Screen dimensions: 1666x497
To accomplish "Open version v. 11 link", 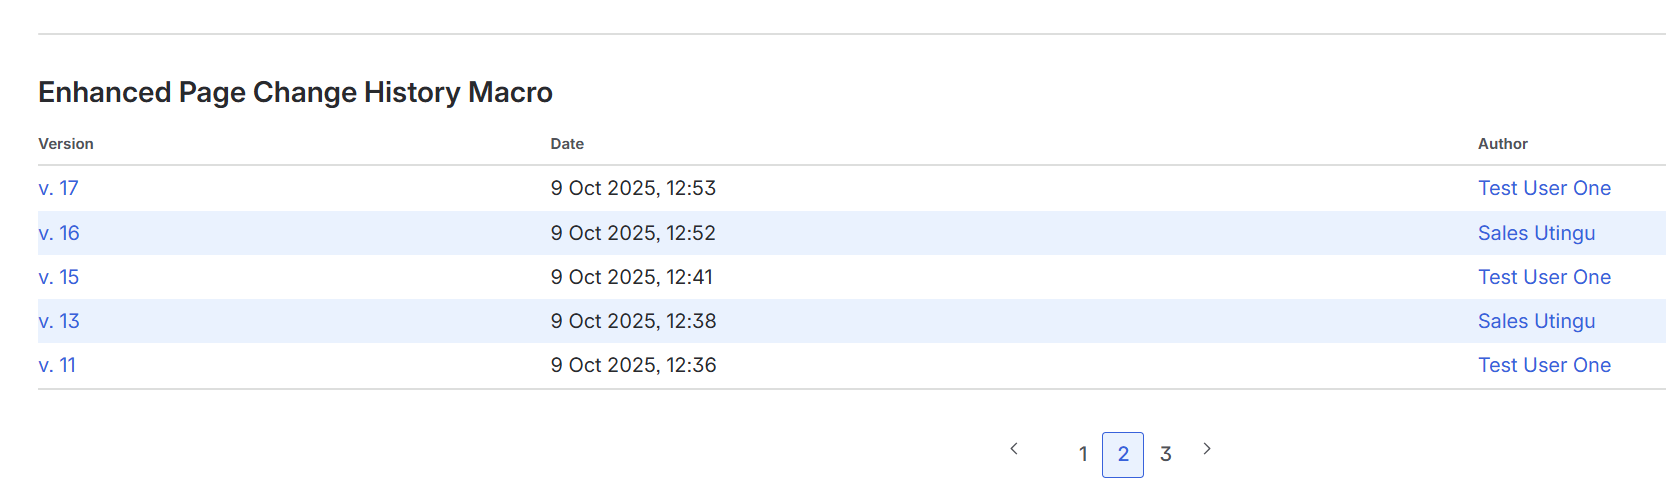I will (x=57, y=365).
